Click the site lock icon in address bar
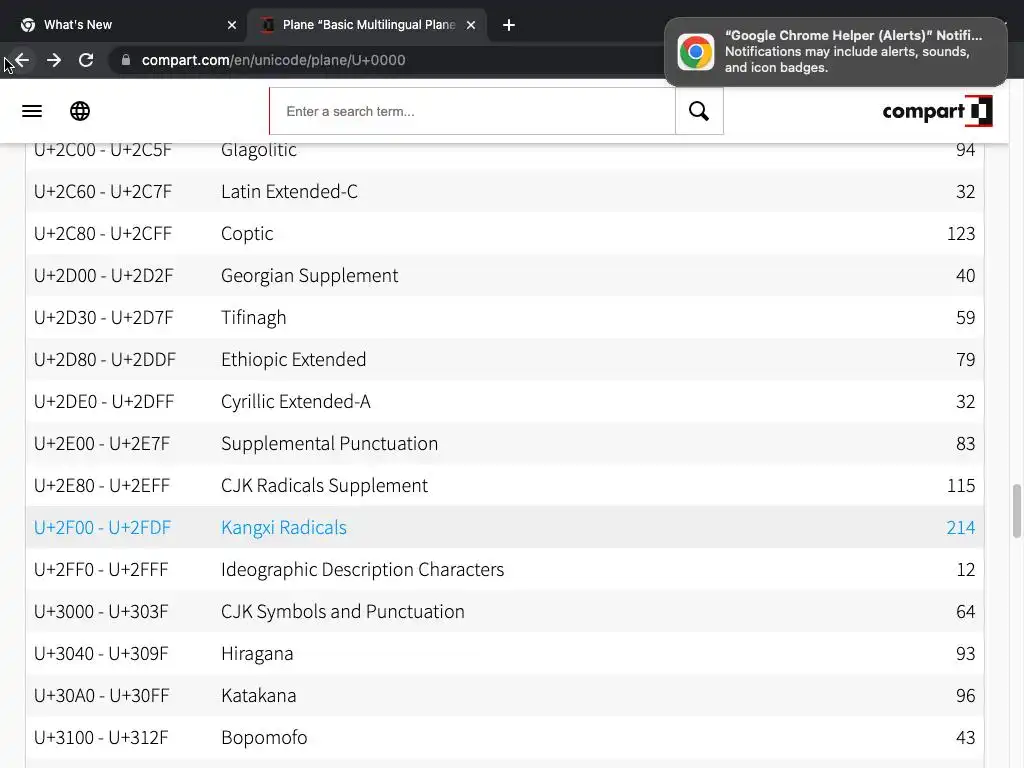 [x=126, y=60]
